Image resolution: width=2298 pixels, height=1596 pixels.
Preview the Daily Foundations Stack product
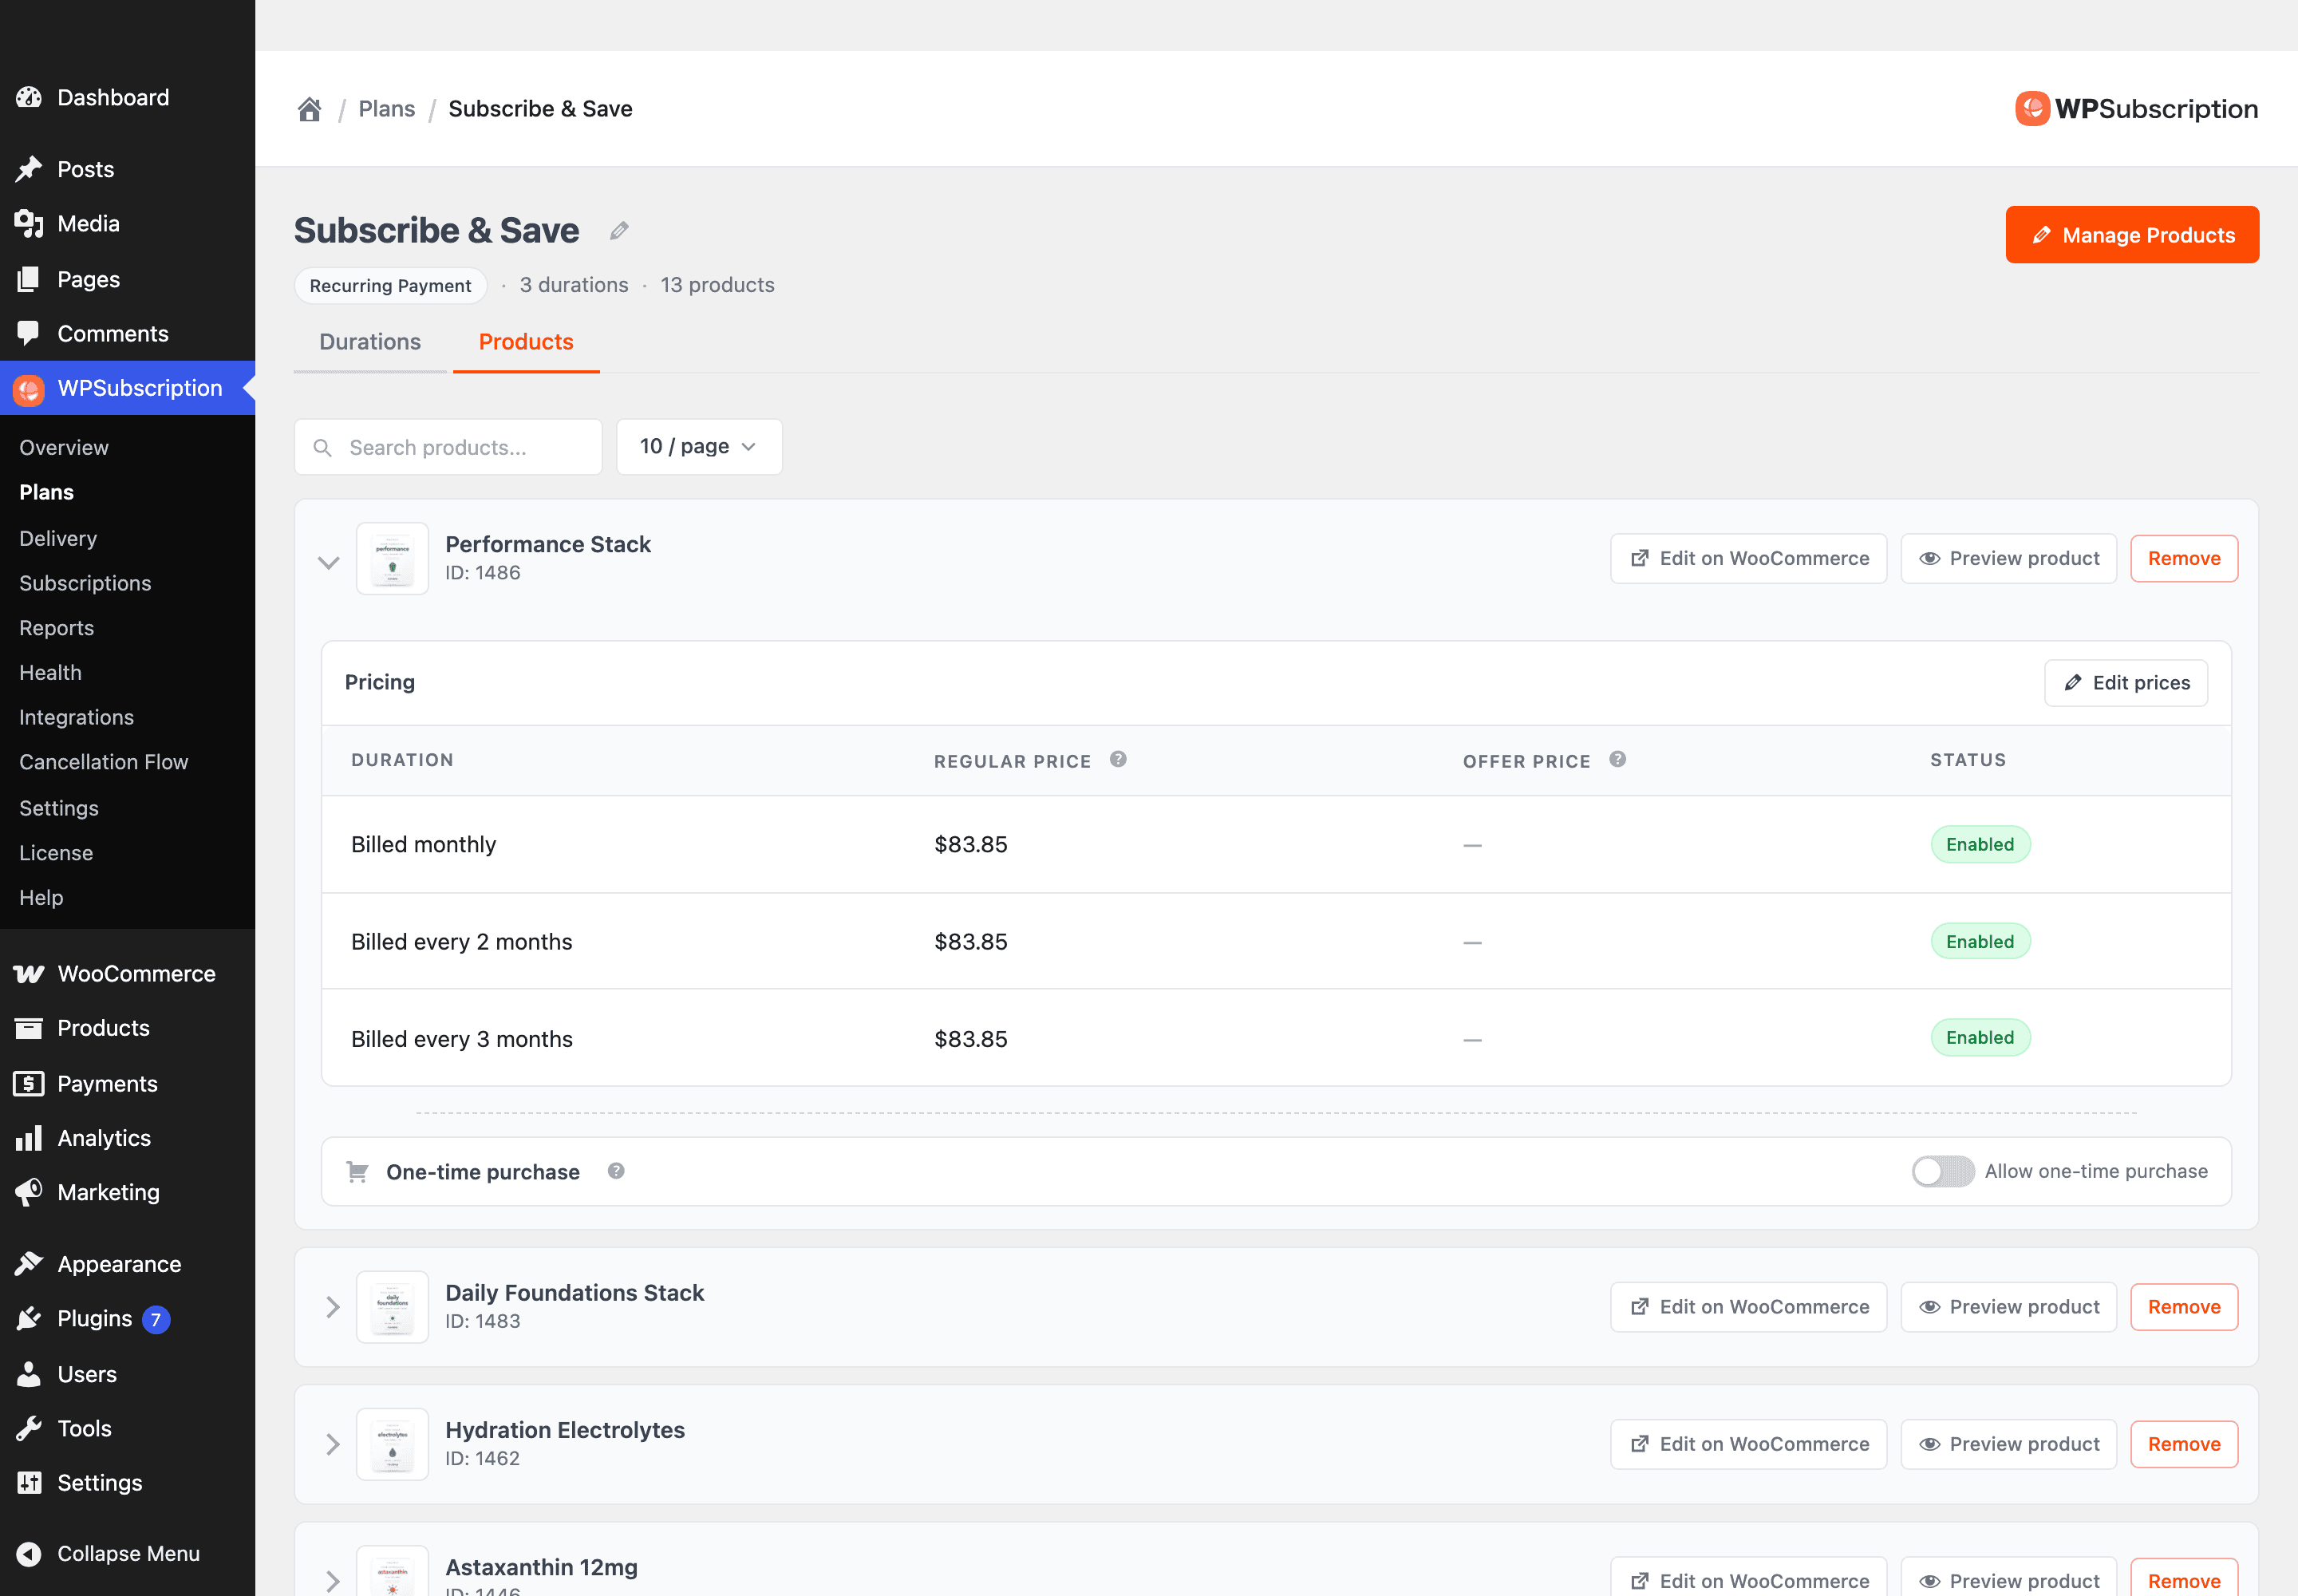coord(2008,1307)
